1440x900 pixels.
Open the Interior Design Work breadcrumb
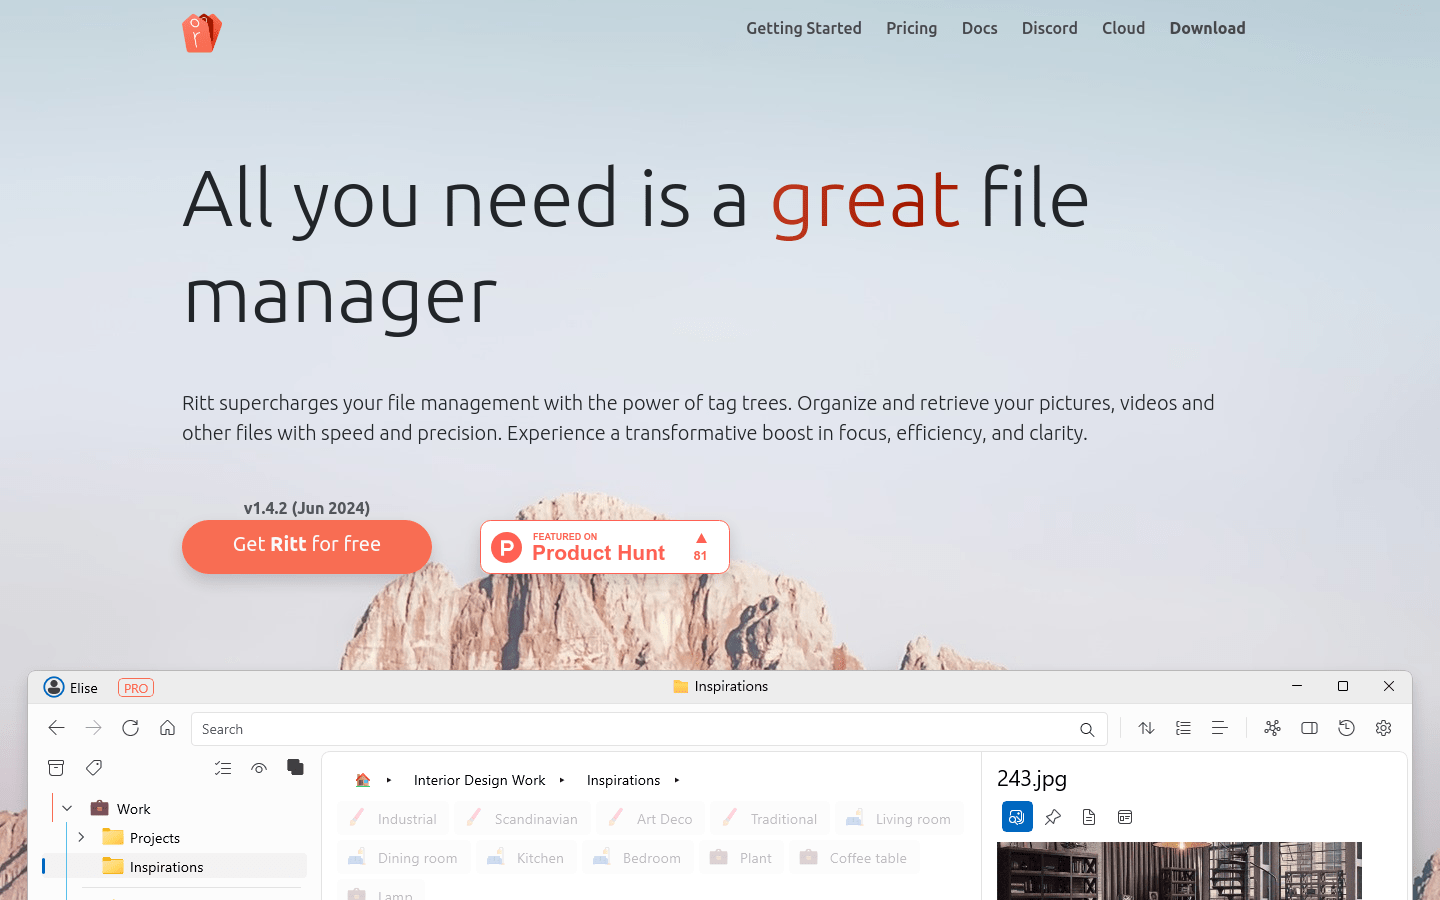(x=480, y=780)
